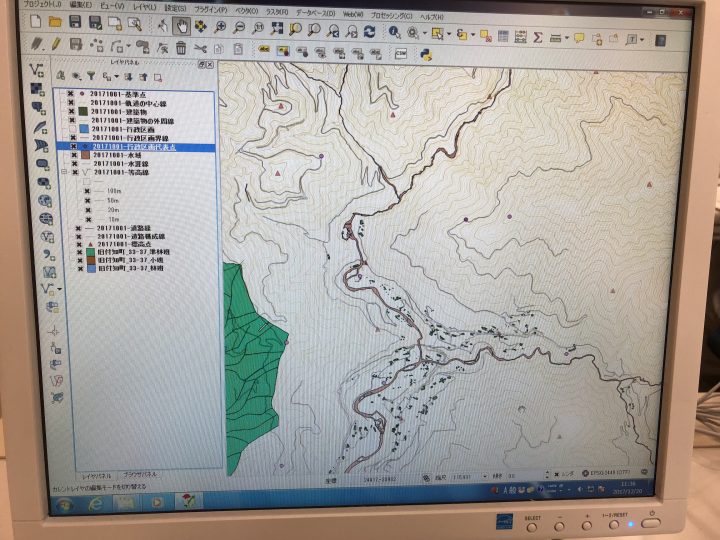Click the blue swatch of 行政区画 layer
The image size is (720, 540).
tap(84, 129)
